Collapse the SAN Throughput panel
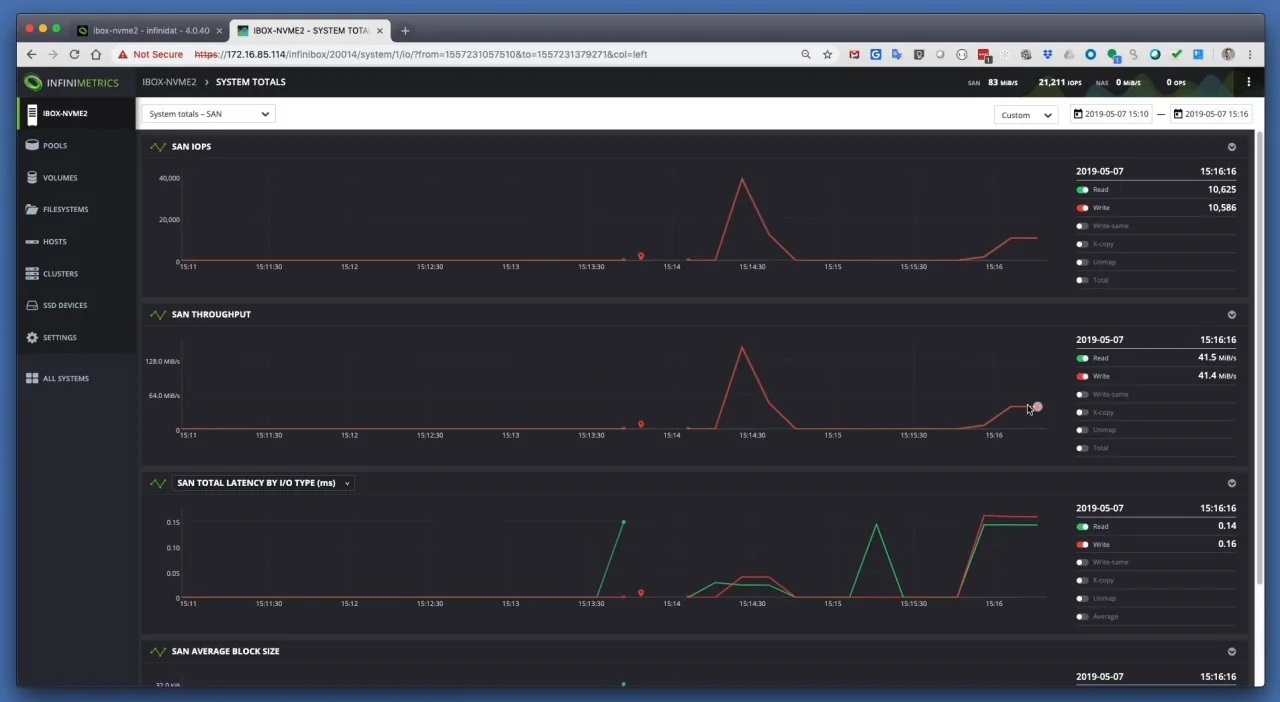 [x=1232, y=315]
